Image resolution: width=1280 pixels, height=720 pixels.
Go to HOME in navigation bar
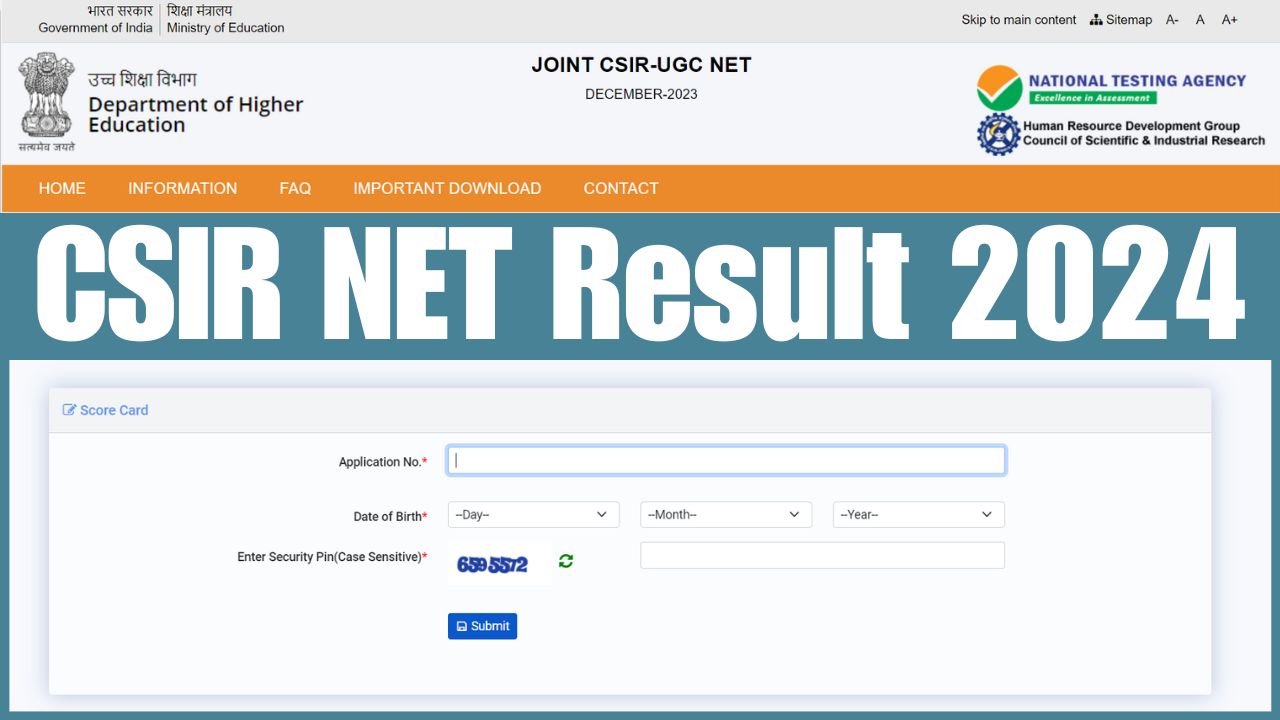[62, 188]
